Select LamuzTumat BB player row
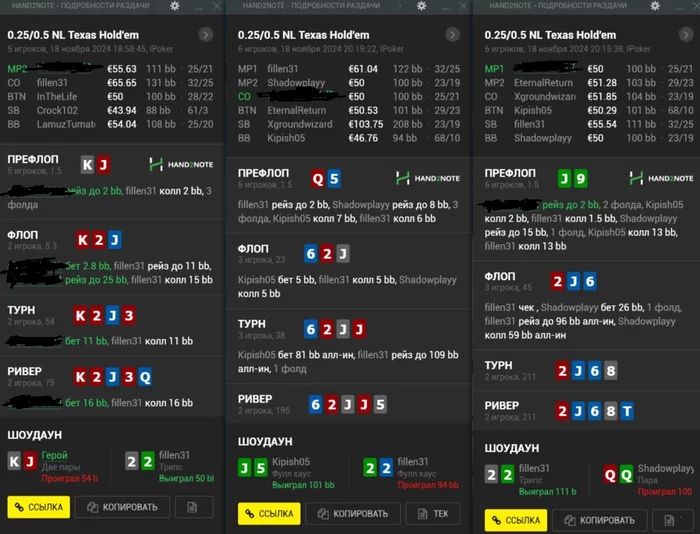Viewport: 700px width, 534px height. pyautogui.click(x=110, y=124)
